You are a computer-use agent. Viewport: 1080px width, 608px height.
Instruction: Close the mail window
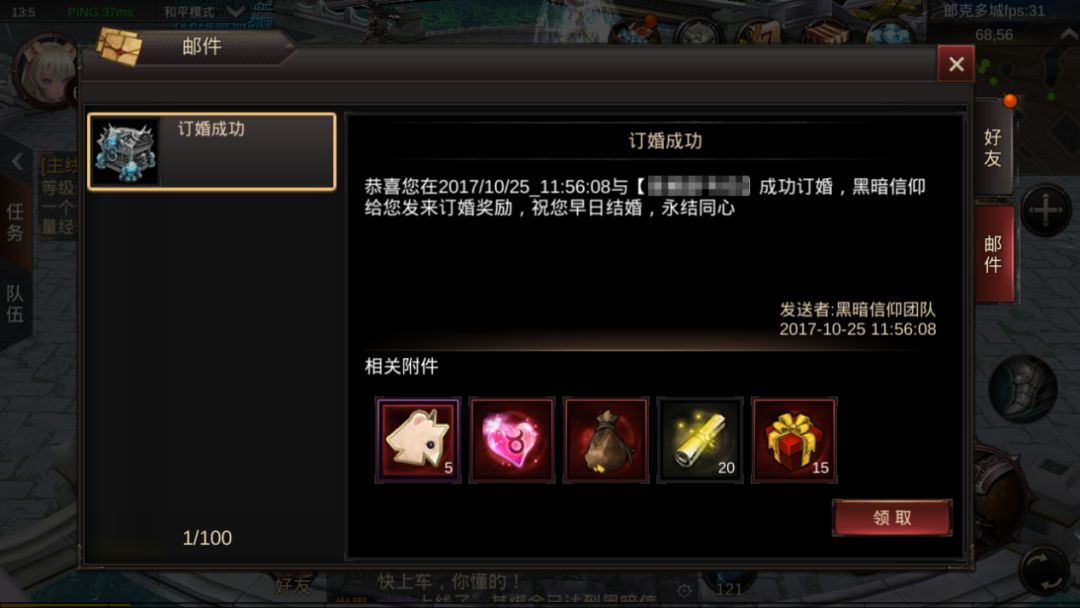[956, 64]
